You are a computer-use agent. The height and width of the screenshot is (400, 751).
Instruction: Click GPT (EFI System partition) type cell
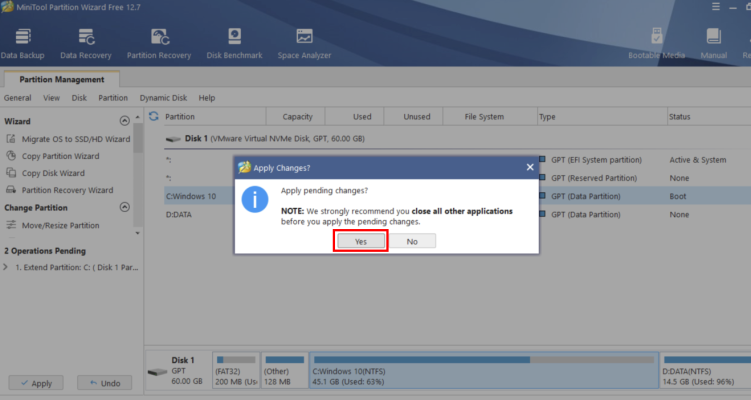click(596, 160)
